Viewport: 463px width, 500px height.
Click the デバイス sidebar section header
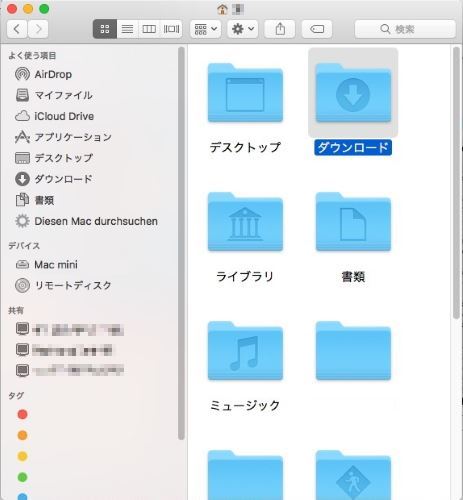[x=24, y=246]
